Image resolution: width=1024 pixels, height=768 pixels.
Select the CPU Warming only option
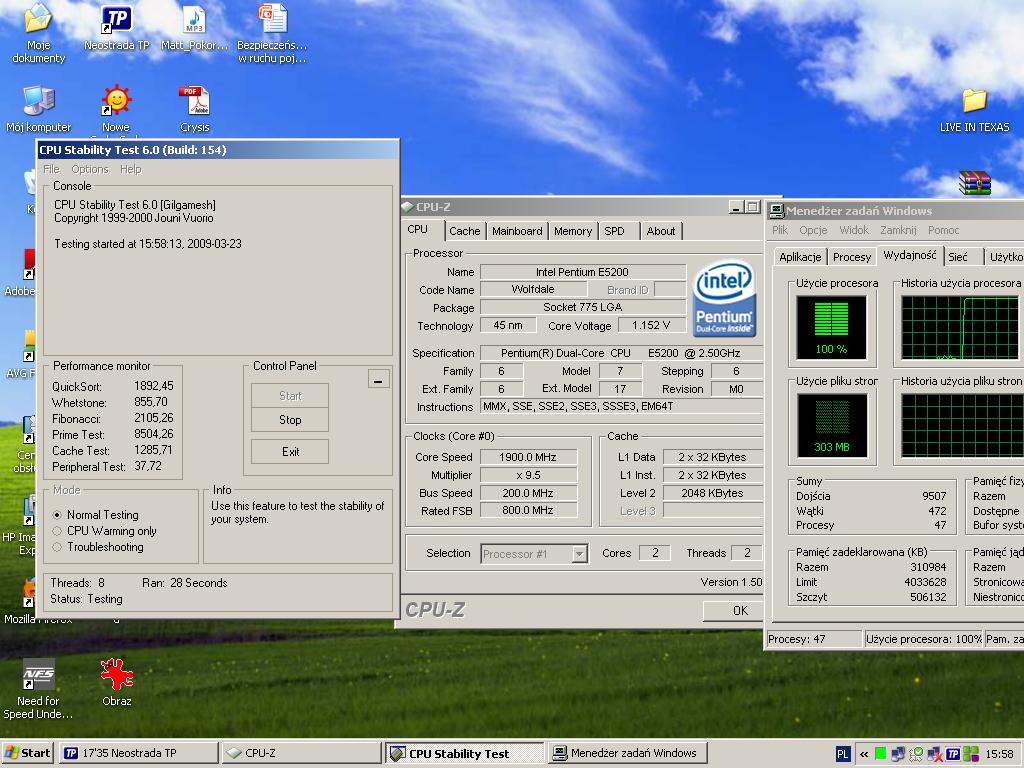pos(58,531)
